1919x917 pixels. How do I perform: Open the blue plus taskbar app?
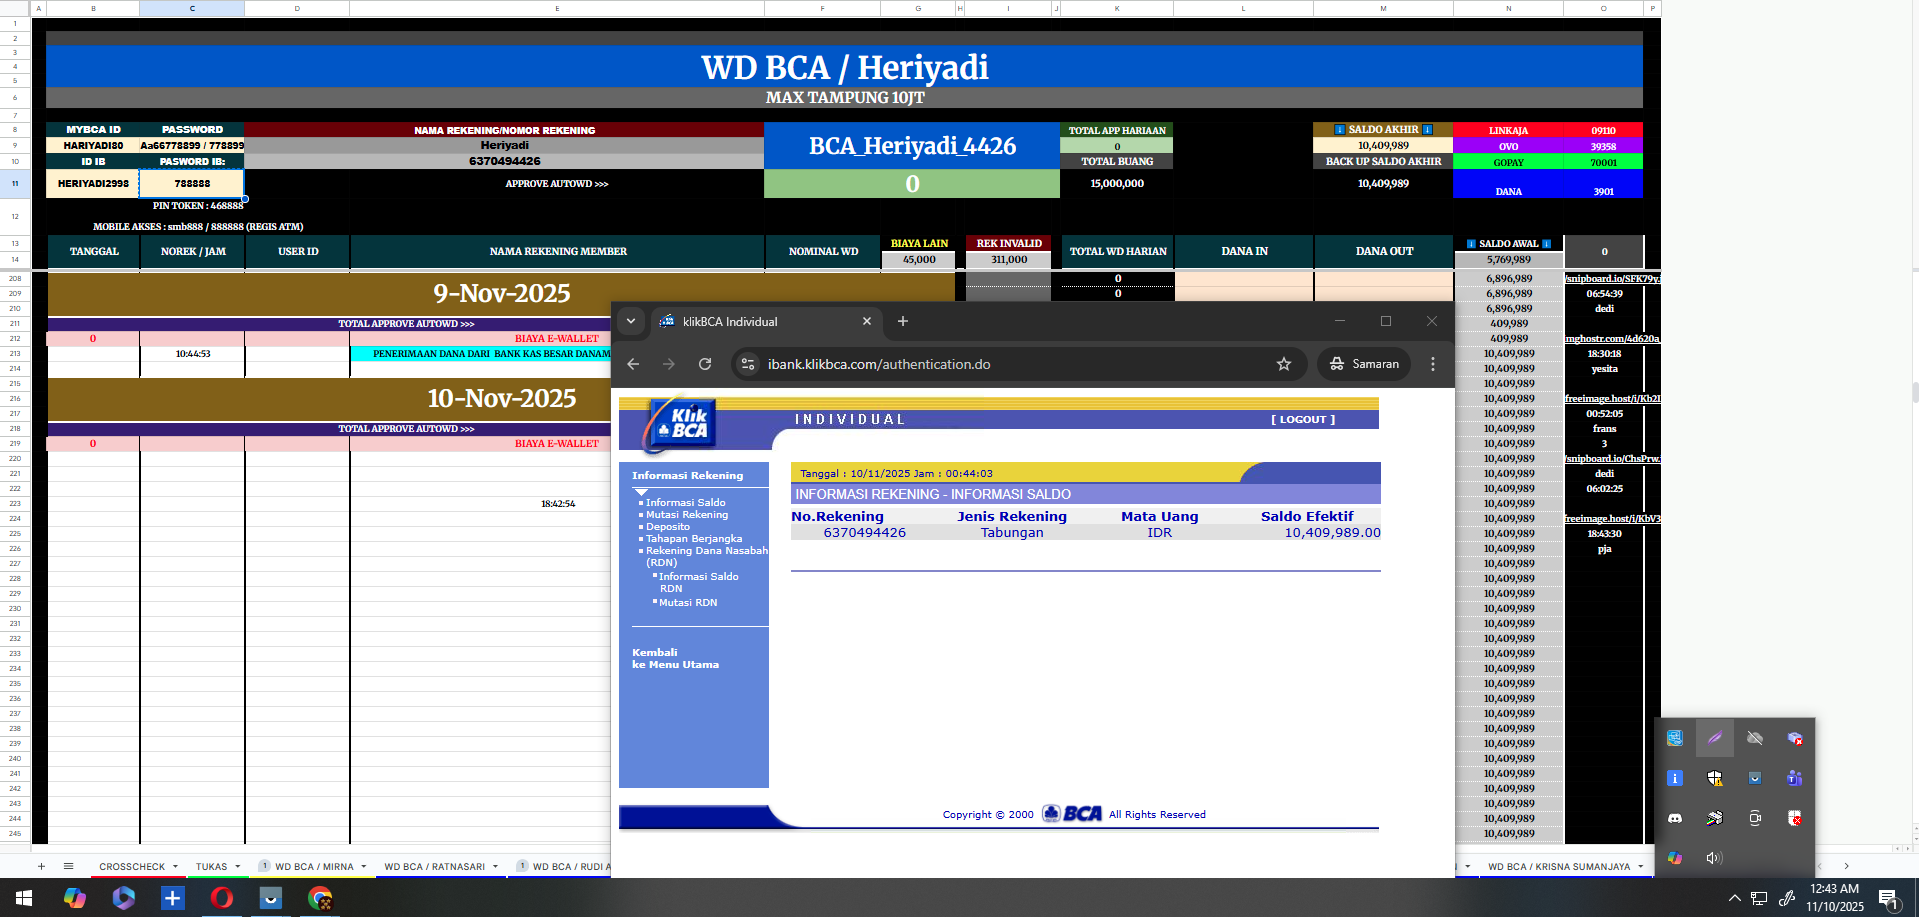click(x=173, y=898)
